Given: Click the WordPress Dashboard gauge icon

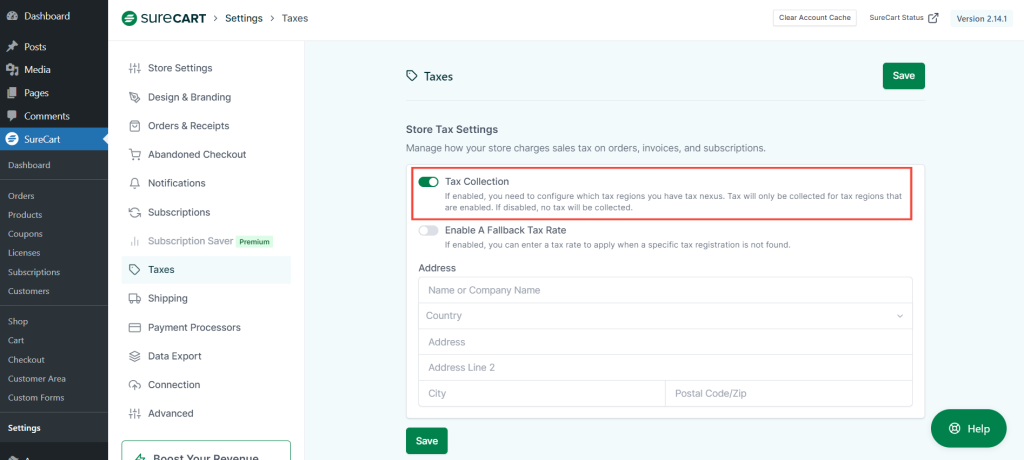Looking at the screenshot, I should [x=12, y=16].
